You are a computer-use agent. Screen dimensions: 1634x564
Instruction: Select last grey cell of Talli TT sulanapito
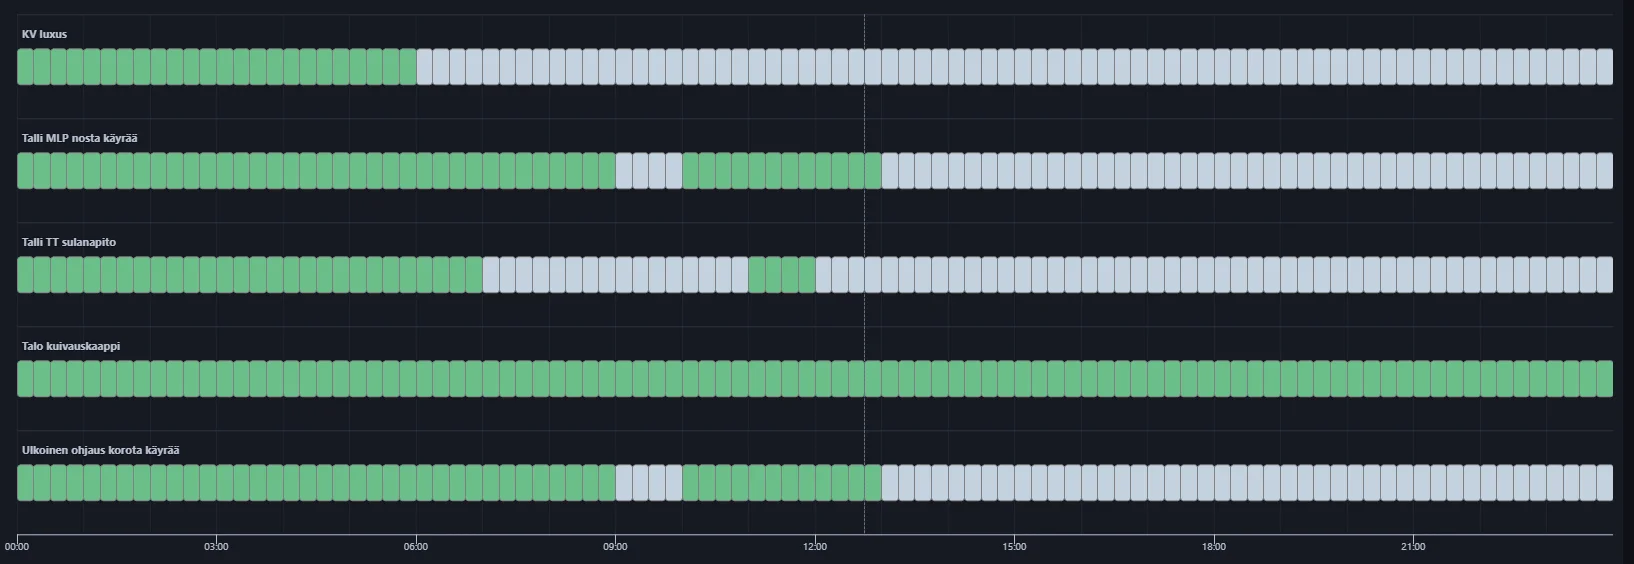[1605, 275]
